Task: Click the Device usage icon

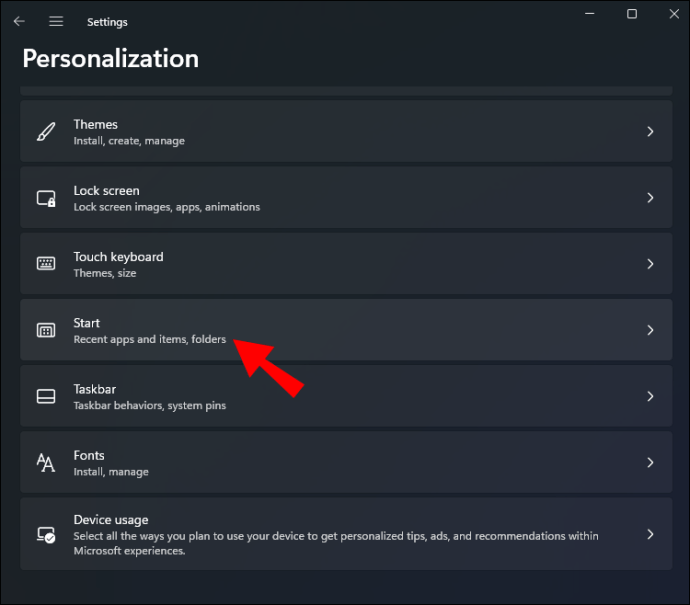Action: (46, 534)
